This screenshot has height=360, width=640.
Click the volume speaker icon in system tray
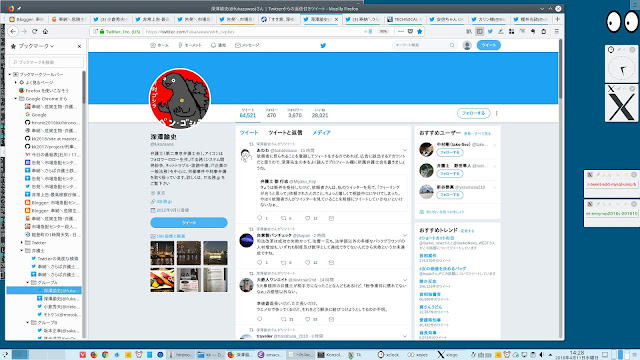click(541, 355)
